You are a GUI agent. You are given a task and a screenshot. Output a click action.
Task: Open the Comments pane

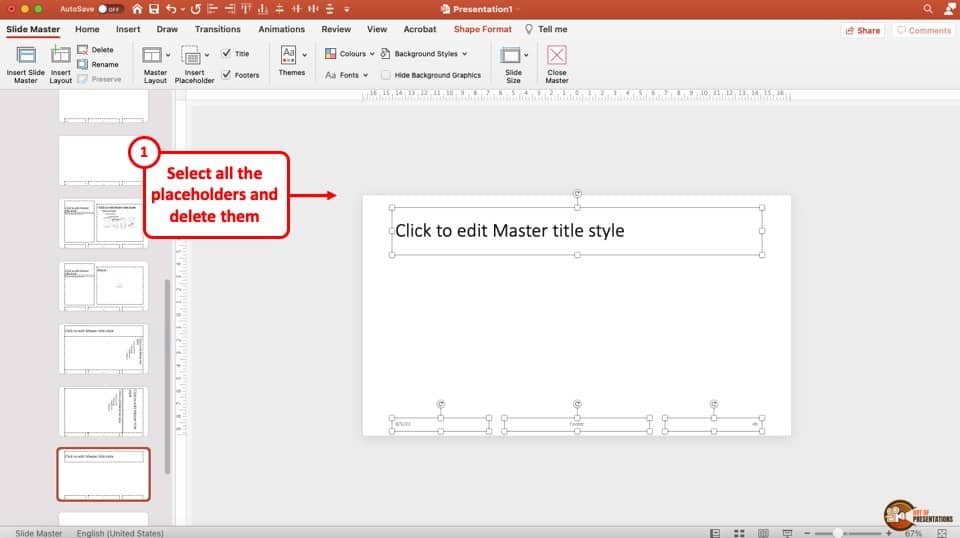(x=924, y=30)
